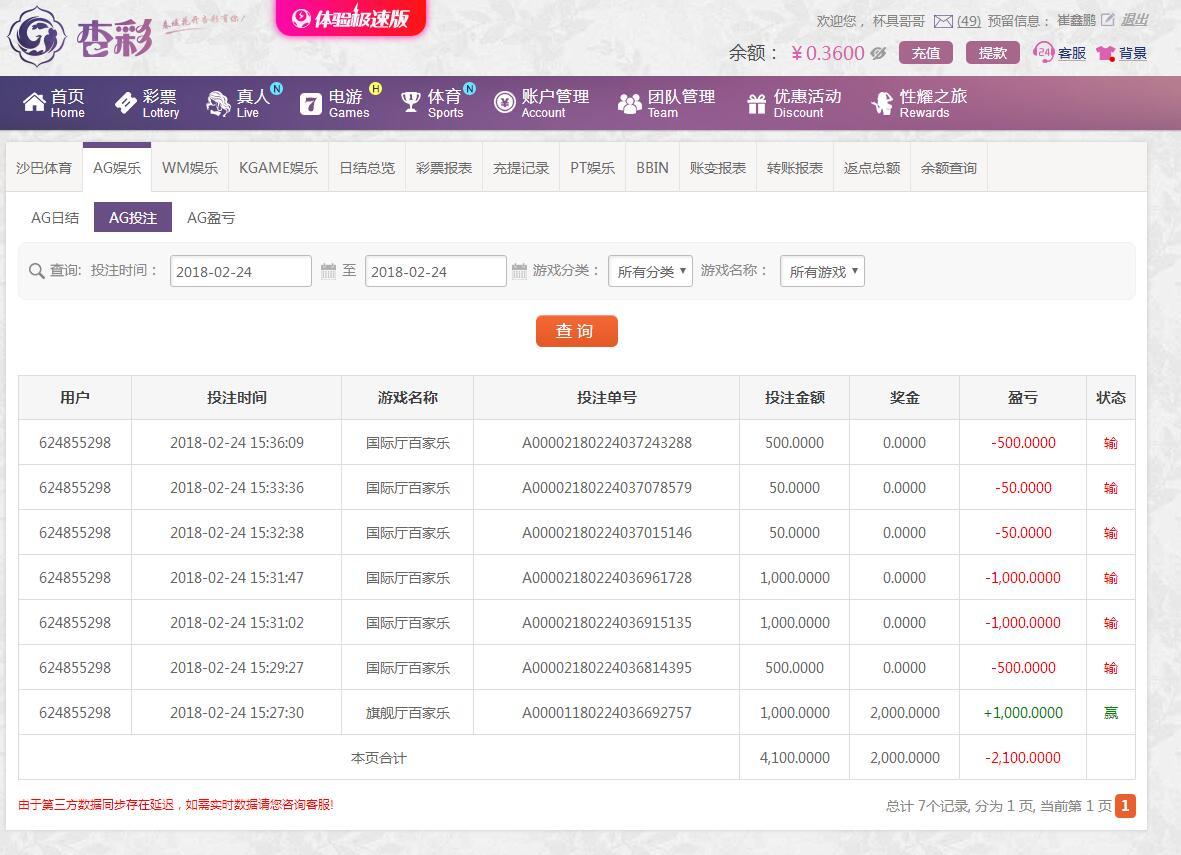1181x855 pixels.
Task: Click the envelope messages icon
Action: (x=943, y=21)
